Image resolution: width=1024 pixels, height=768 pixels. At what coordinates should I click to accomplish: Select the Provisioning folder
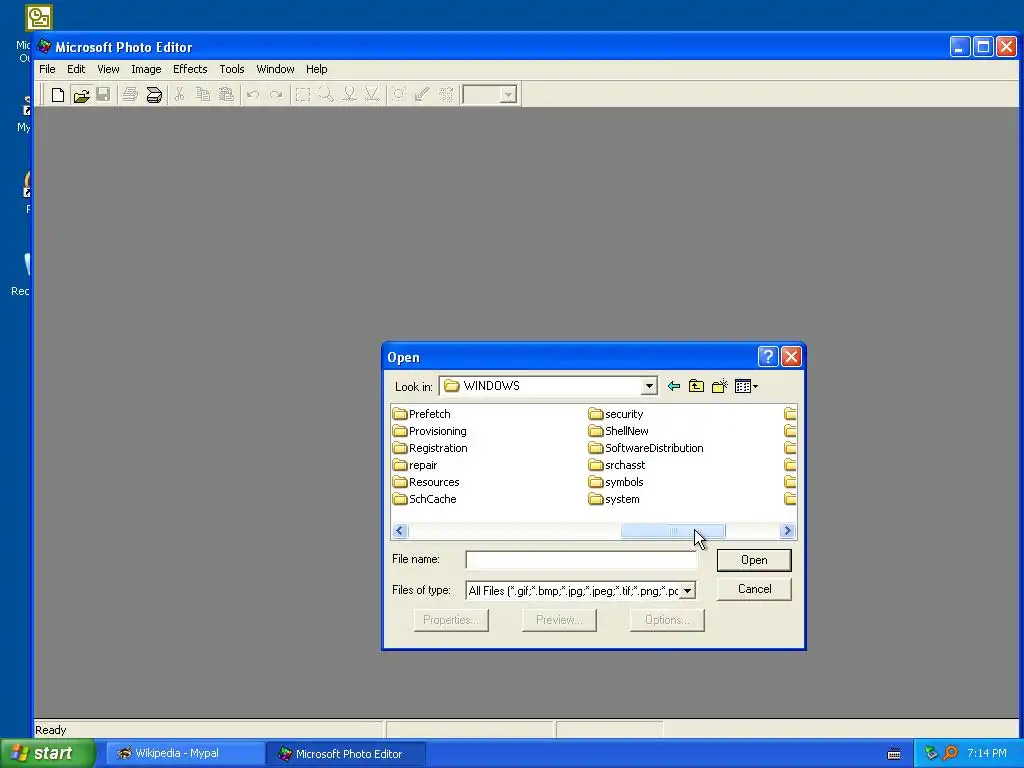(430, 431)
